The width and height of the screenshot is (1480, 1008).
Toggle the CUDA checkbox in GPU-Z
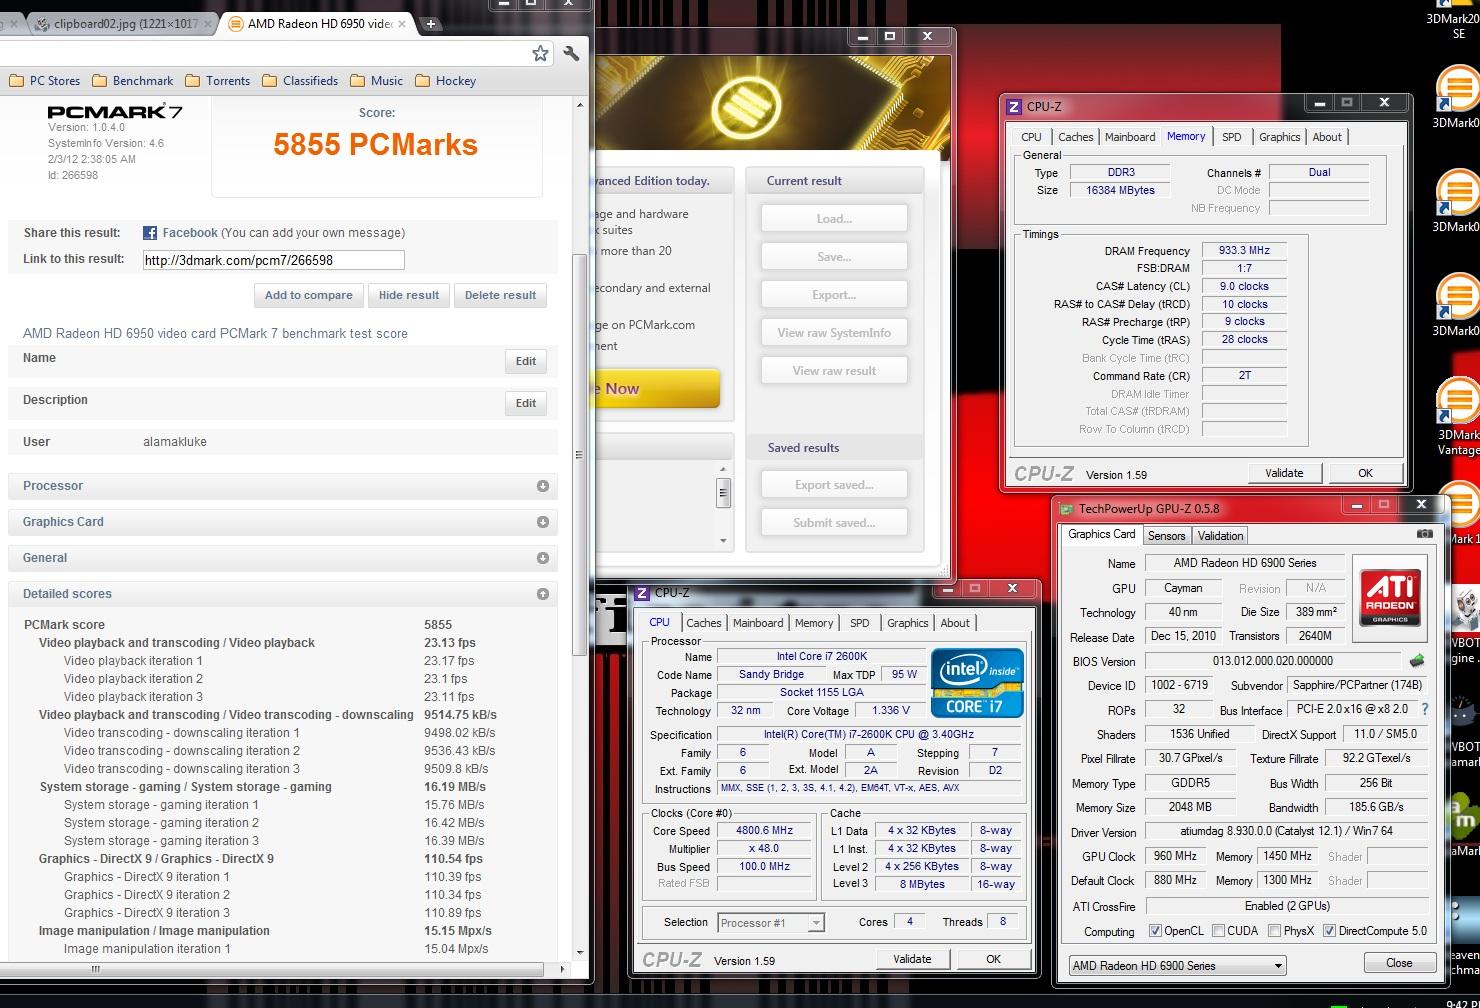[1218, 931]
